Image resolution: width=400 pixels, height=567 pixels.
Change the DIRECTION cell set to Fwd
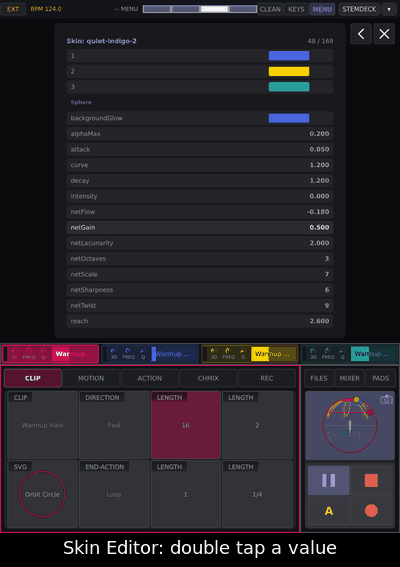pos(114,425)
